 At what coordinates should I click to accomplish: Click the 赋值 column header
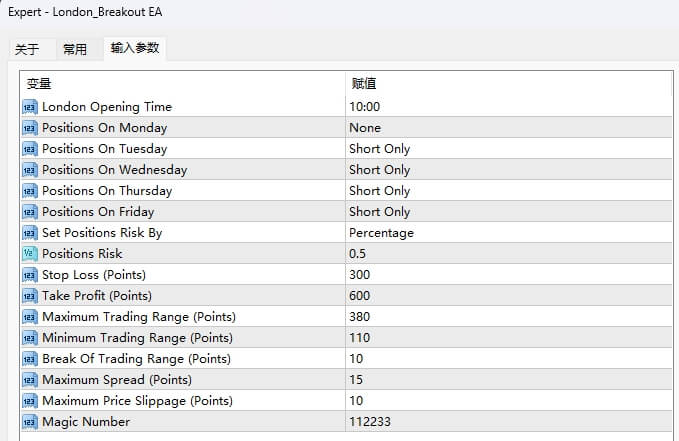point(364,84)
